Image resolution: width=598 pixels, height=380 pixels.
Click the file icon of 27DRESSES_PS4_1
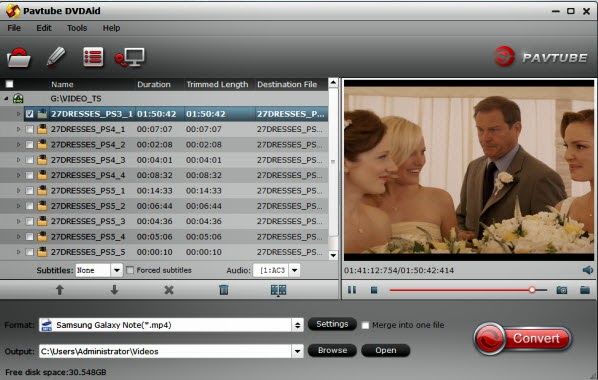42,129
